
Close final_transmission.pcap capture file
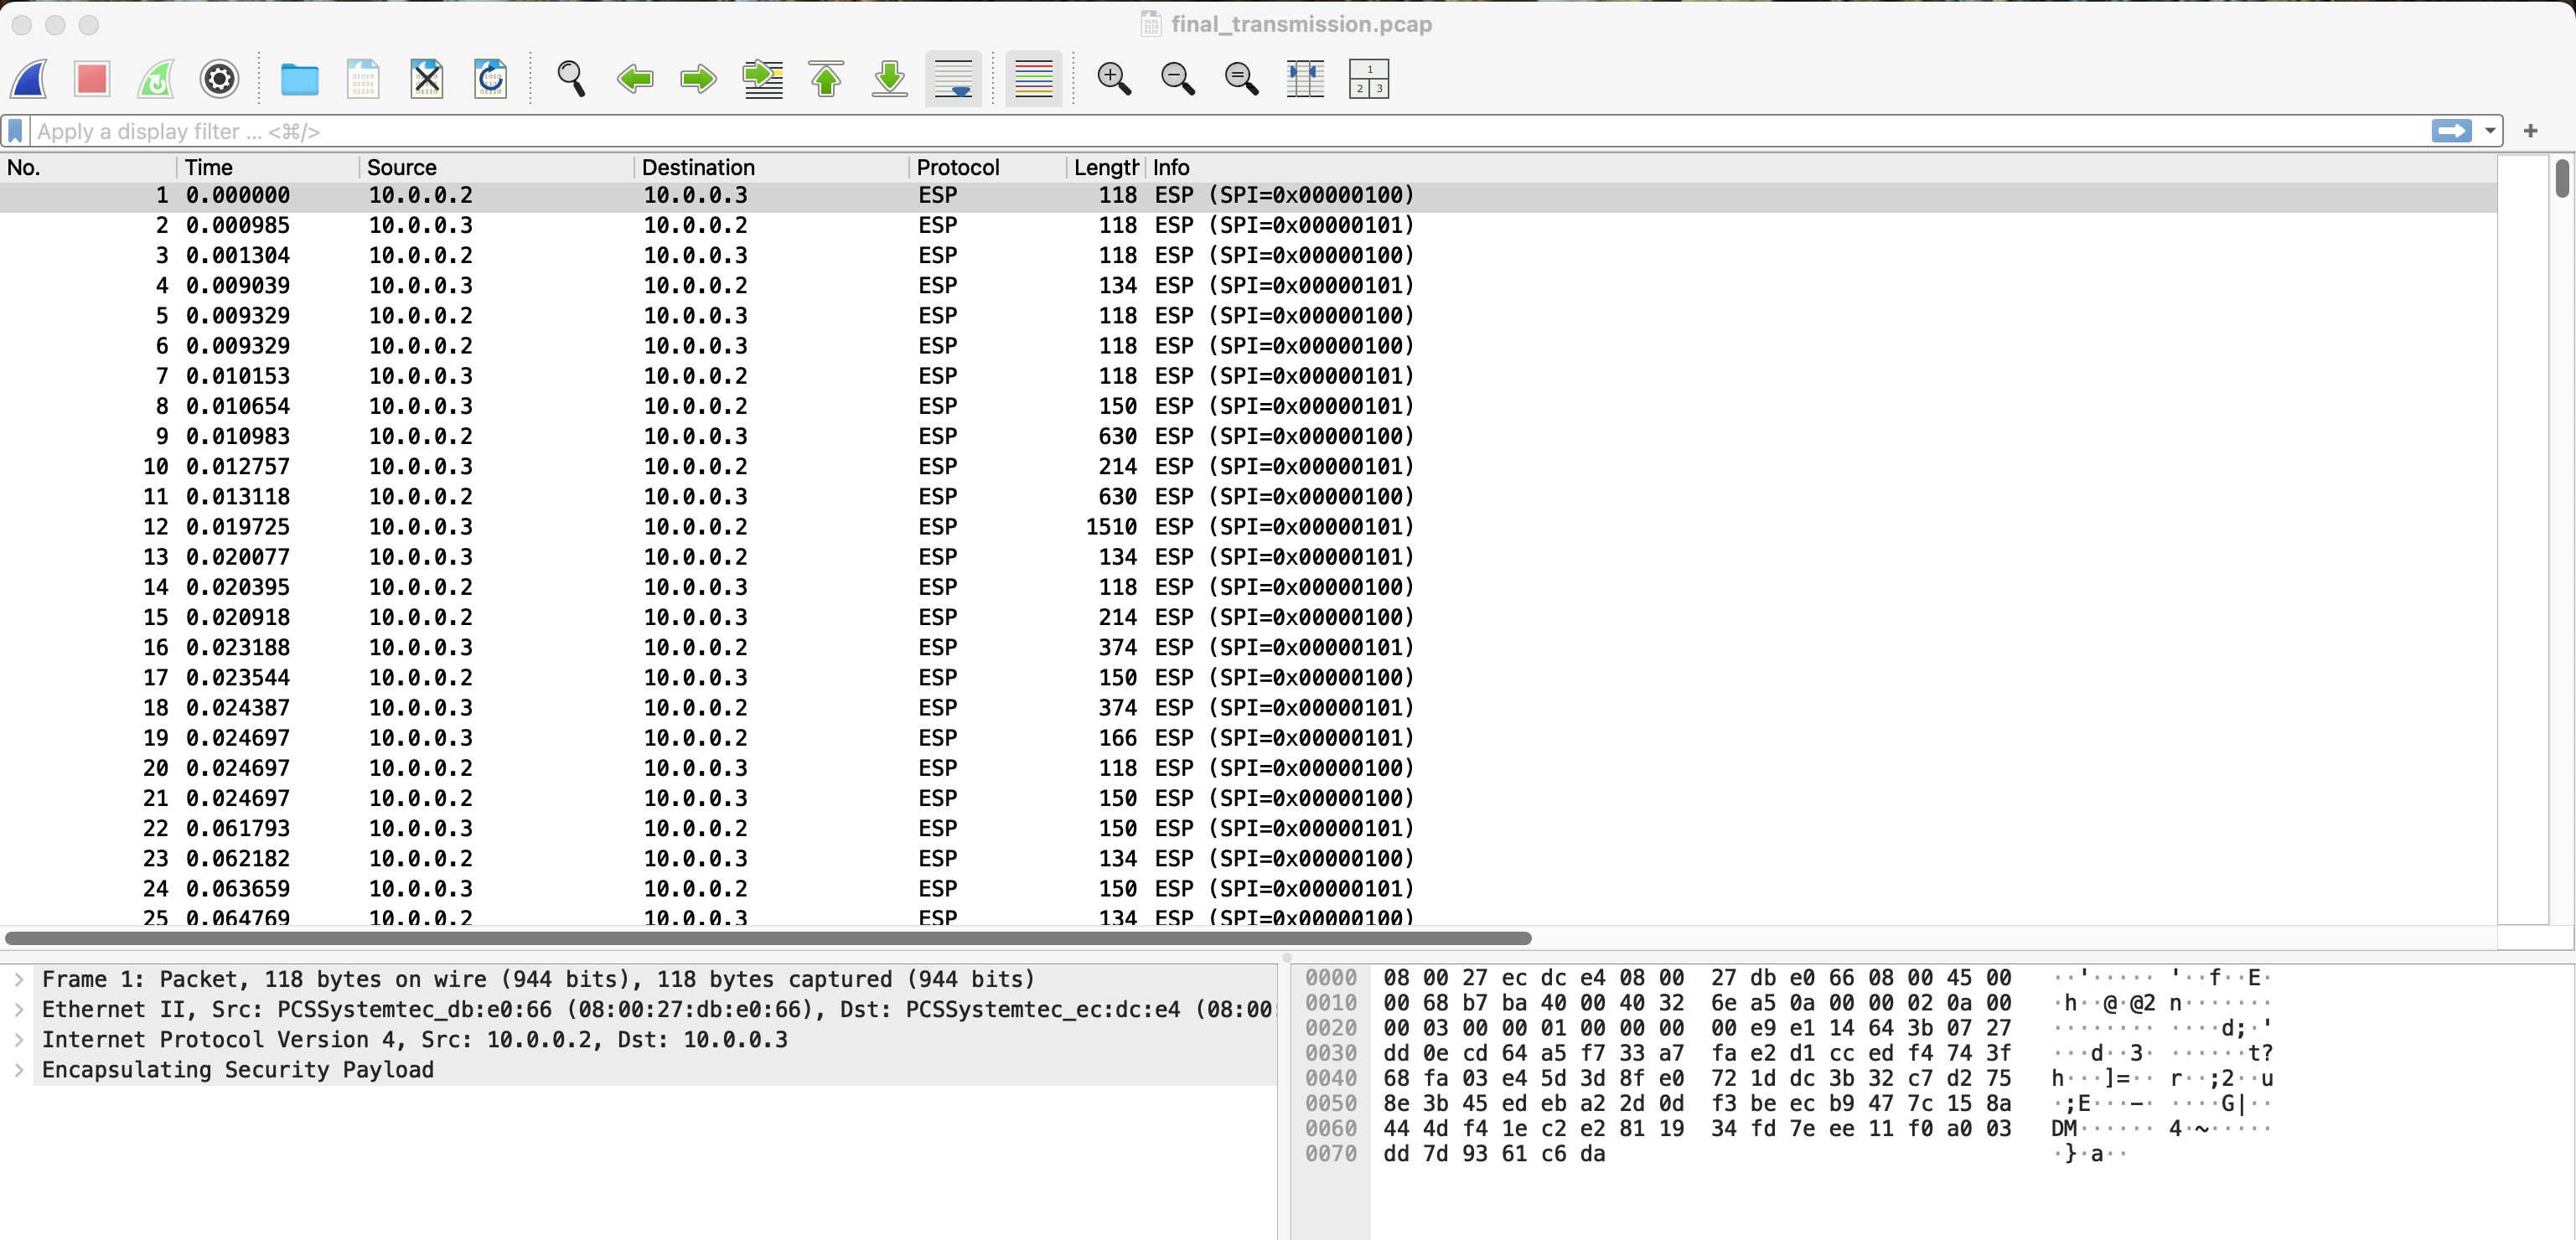[427, 79]
